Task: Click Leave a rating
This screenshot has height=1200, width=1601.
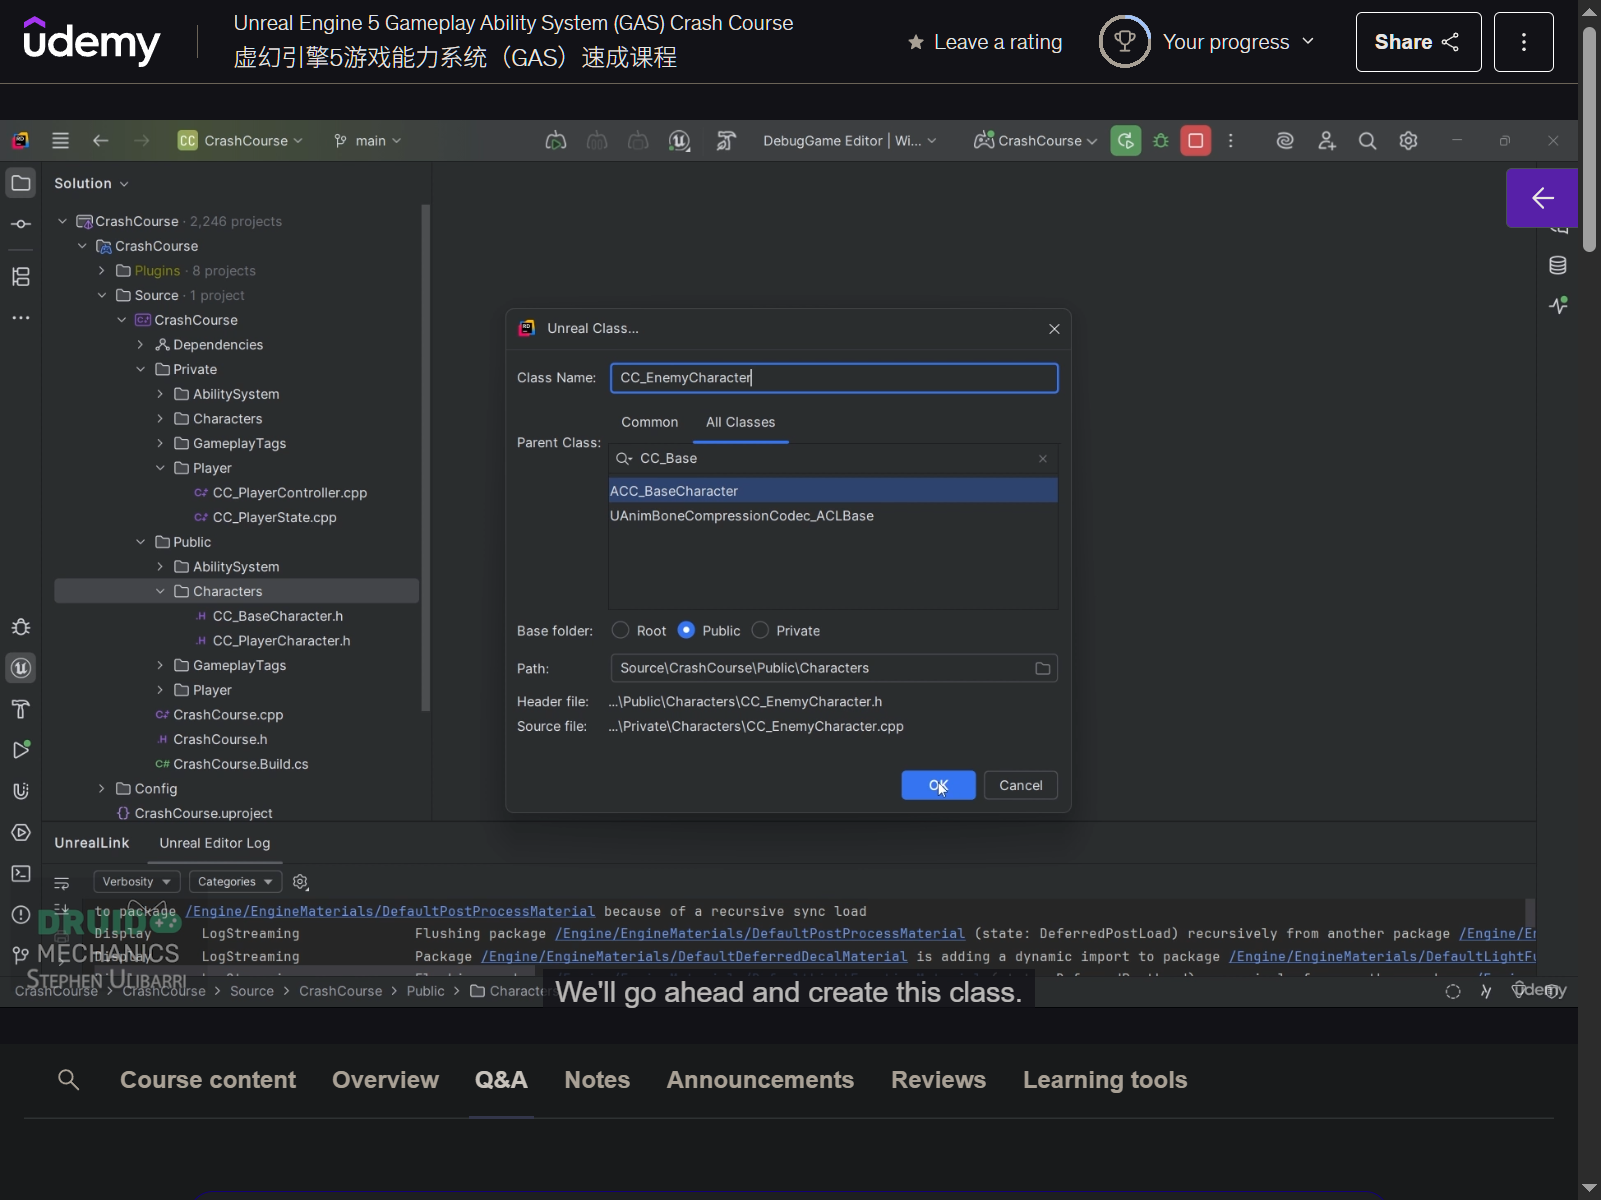Action: click(985, 42)
